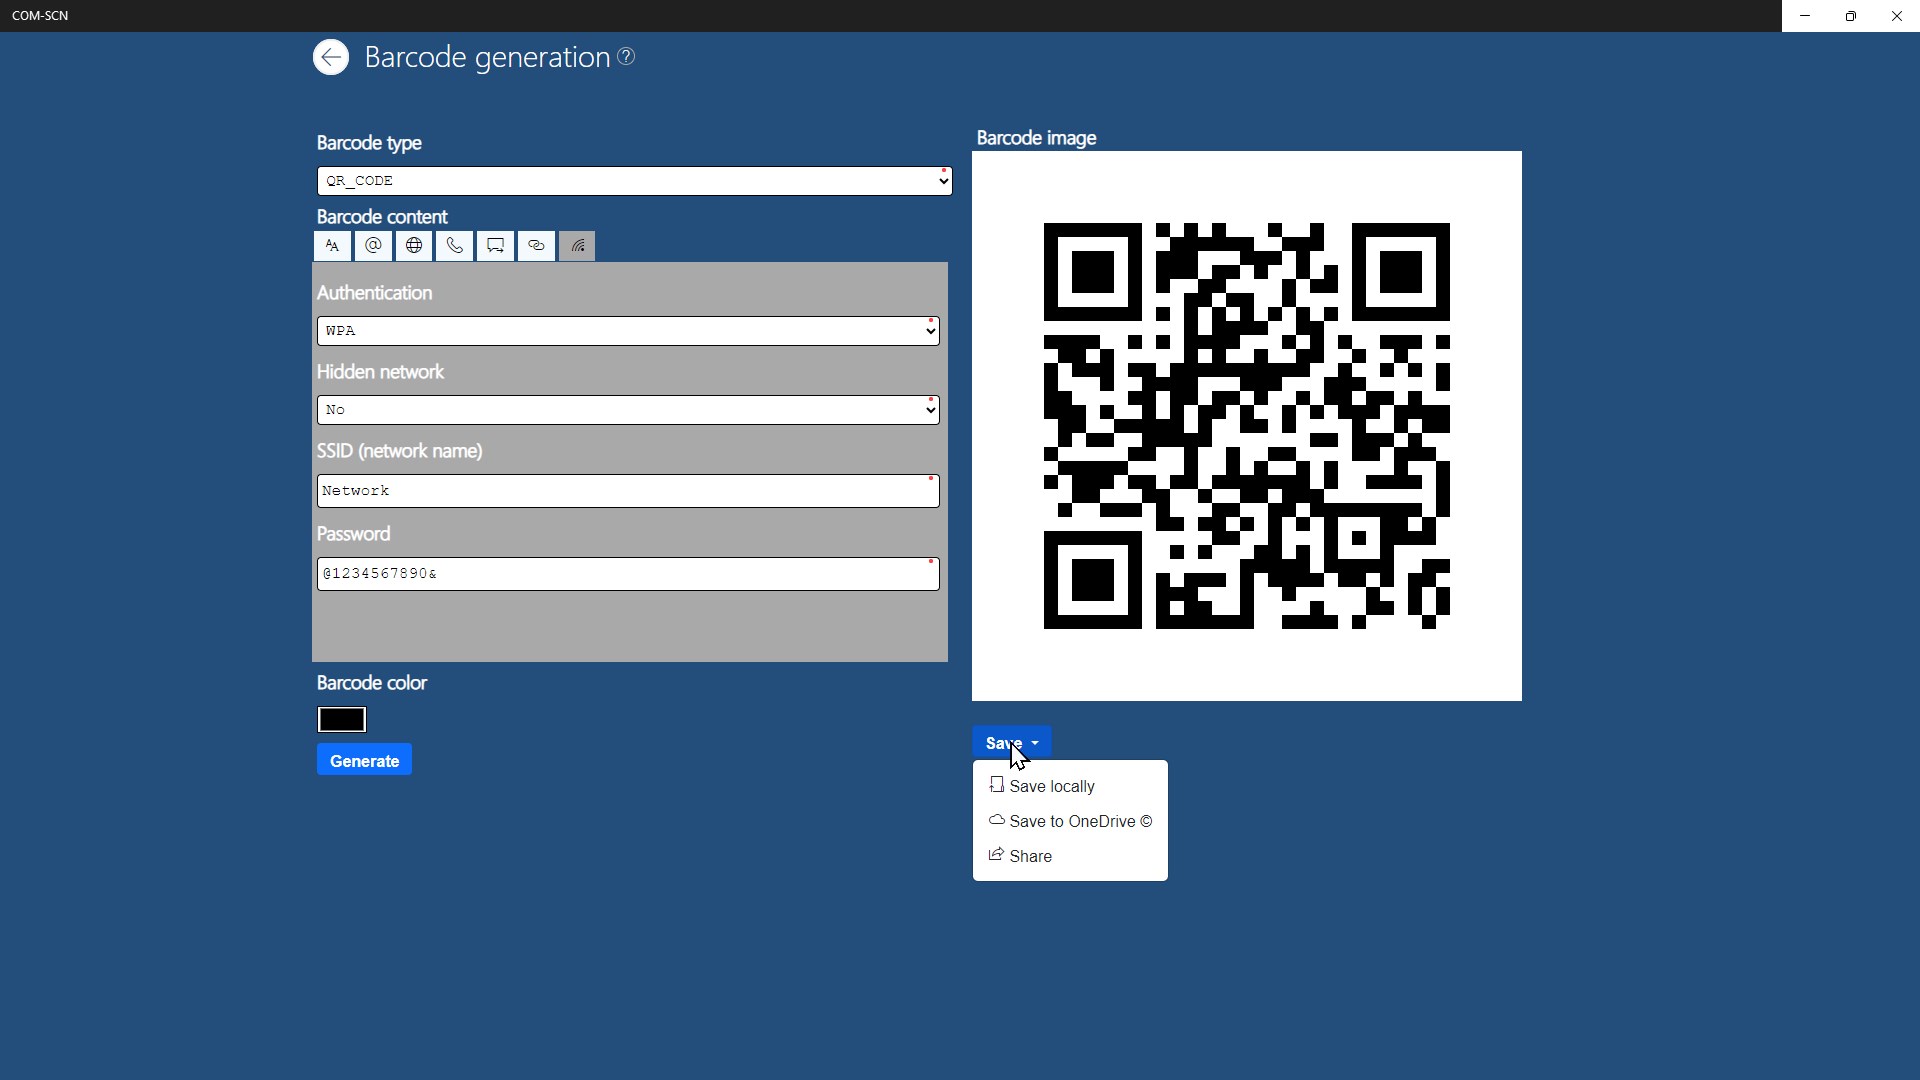The height and width of the screenshot is (1080, 1920).
Task: Click Share in the save menu
Action: coord(1030,857)
